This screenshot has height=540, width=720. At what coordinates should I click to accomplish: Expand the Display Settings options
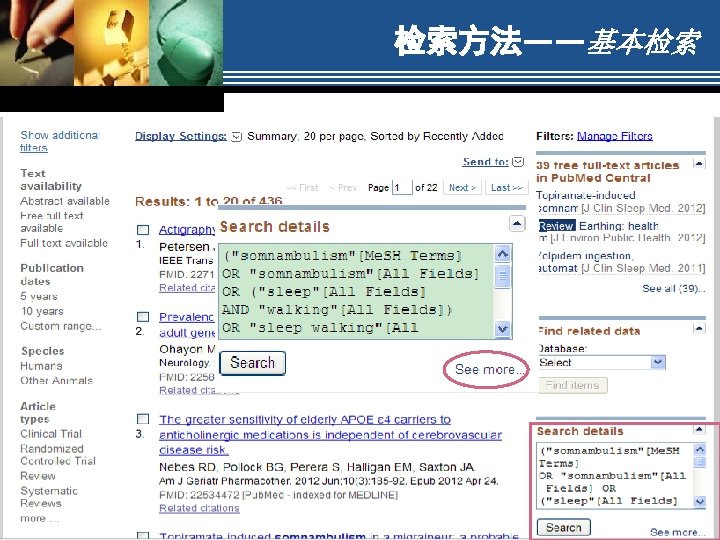click(x=180, y=136)
